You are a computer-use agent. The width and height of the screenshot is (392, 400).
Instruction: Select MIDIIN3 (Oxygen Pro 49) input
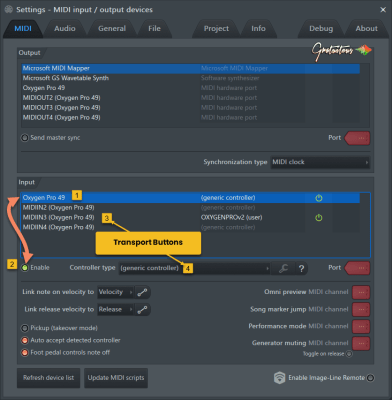(x=191, y=217)
